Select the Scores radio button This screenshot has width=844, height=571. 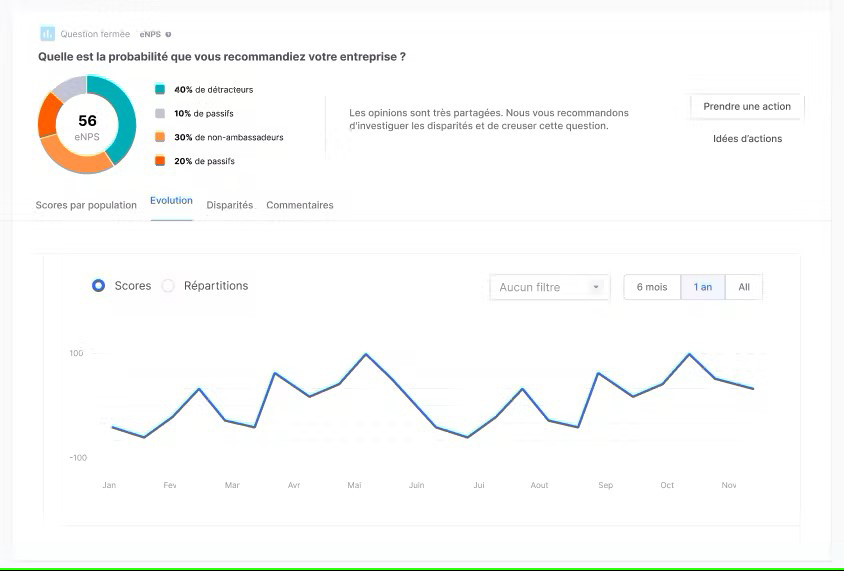[99, 286]
